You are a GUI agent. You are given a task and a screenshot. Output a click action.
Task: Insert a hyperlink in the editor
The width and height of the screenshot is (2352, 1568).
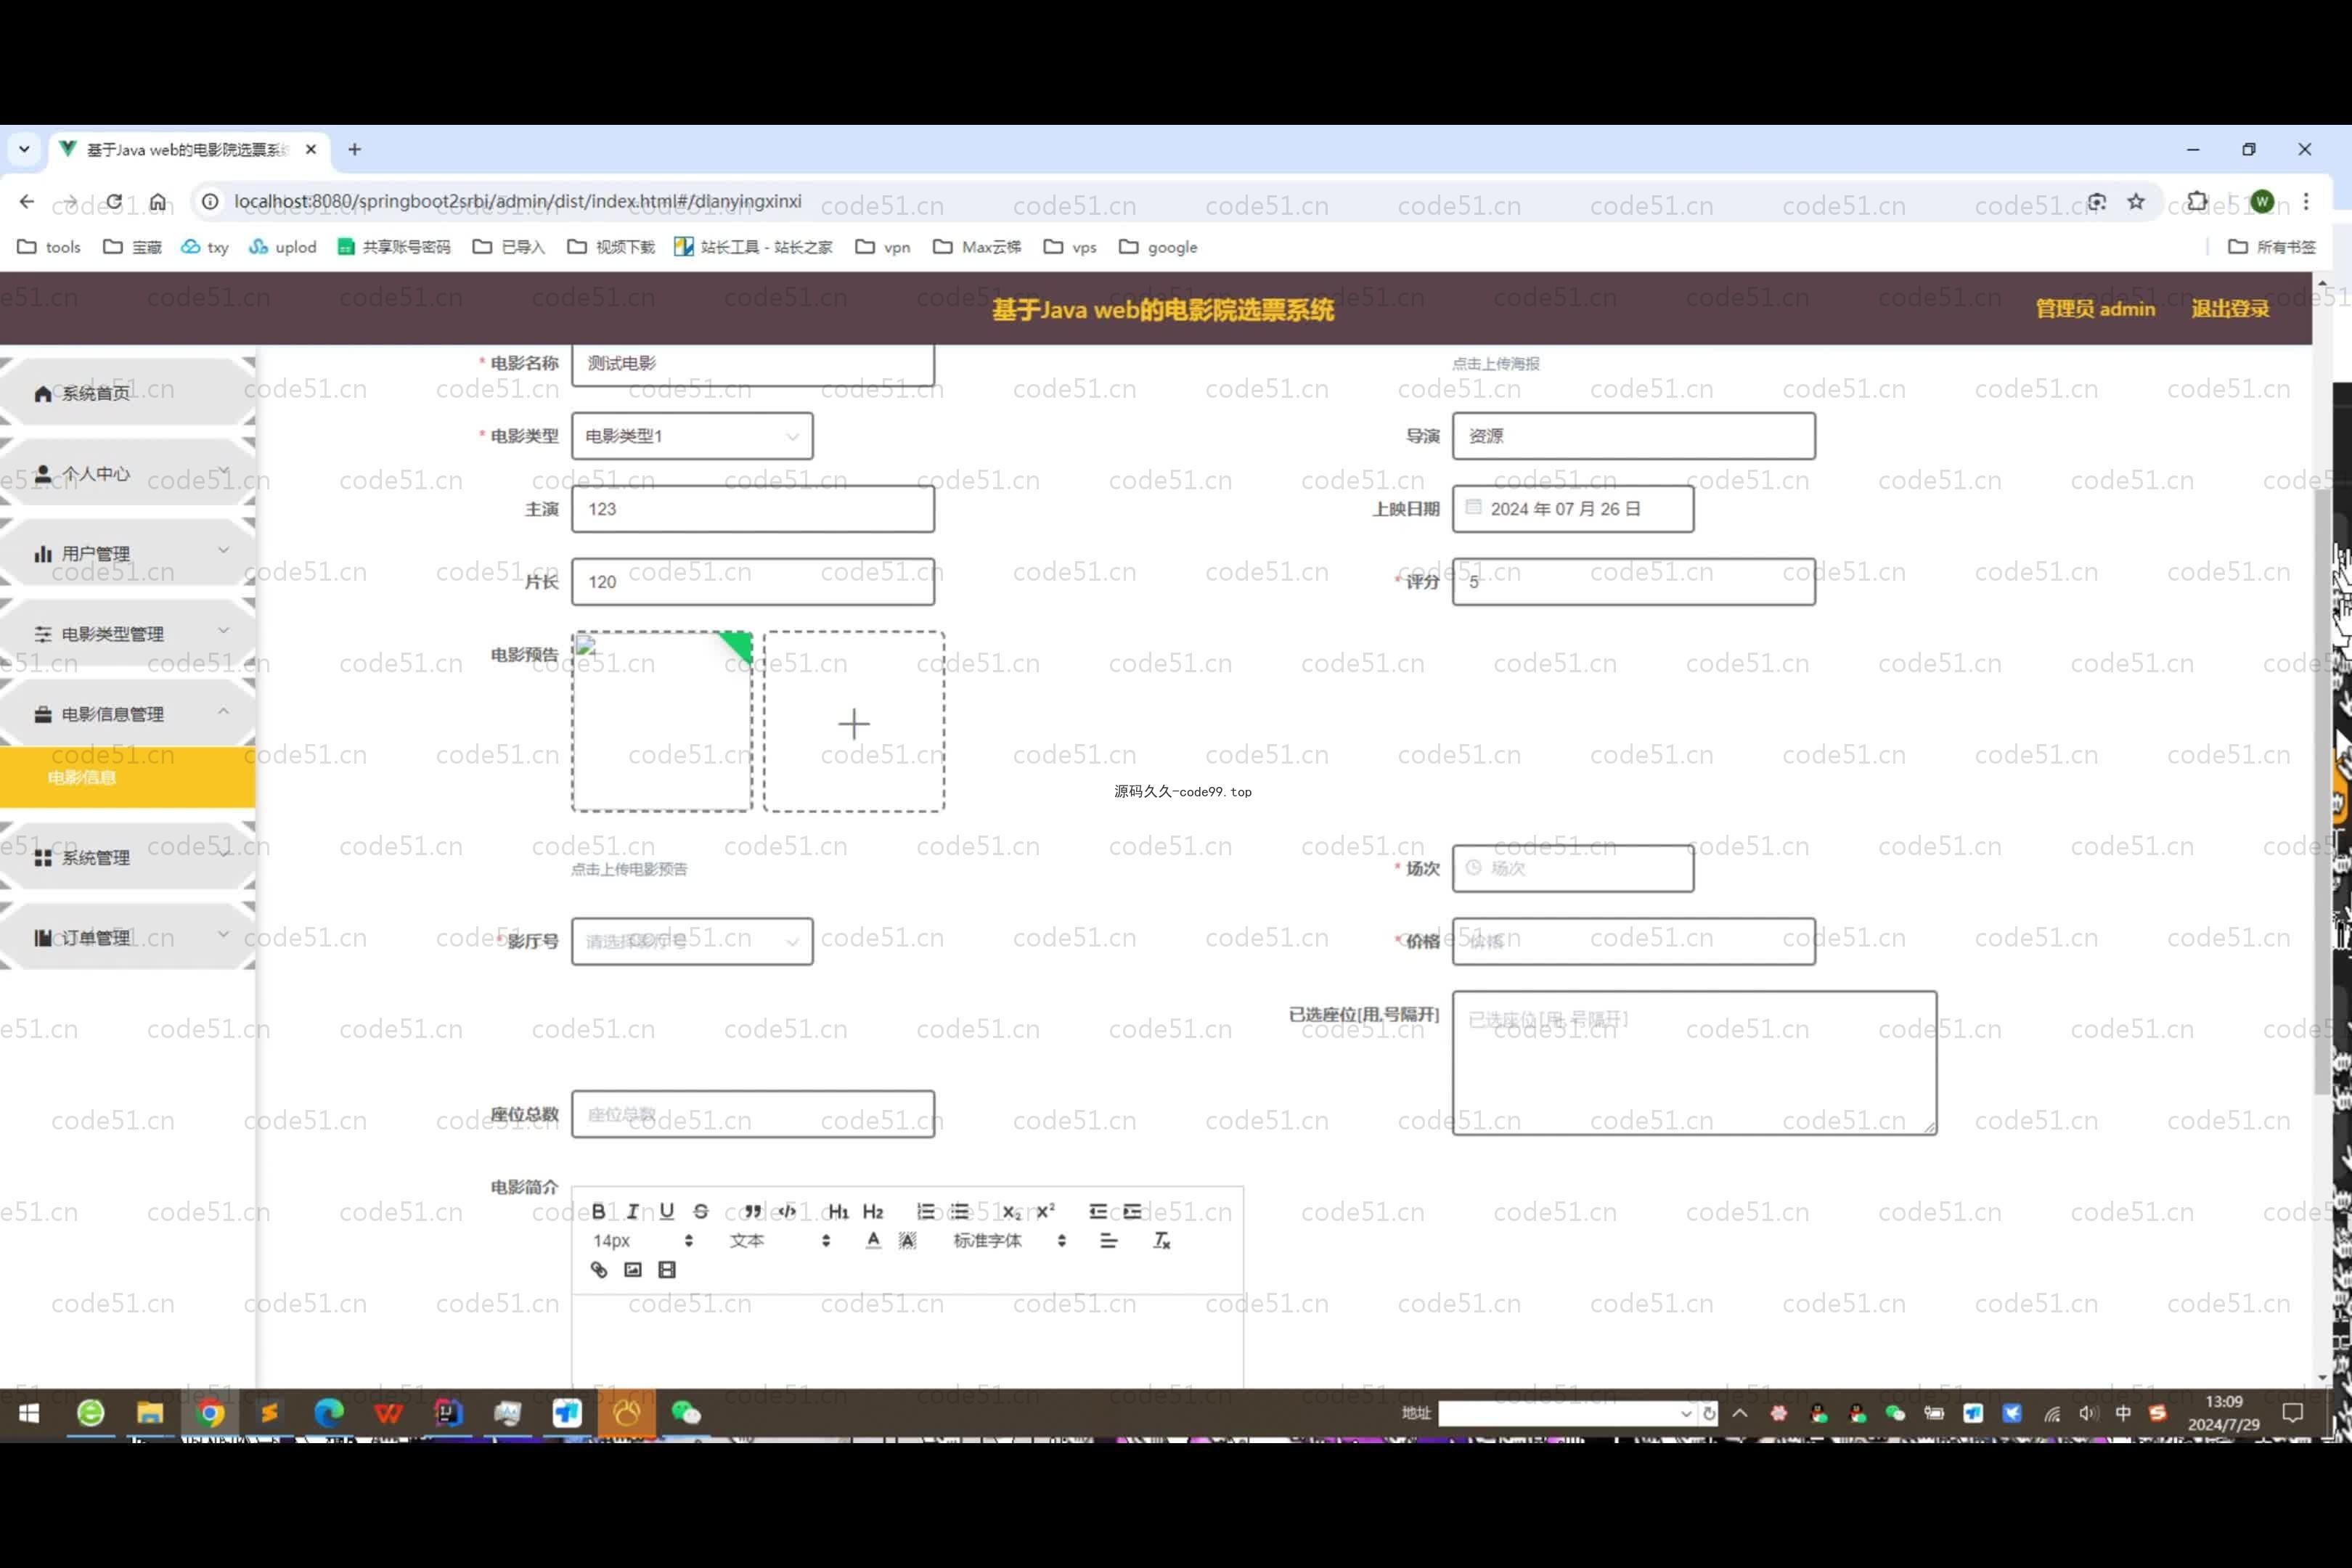tap(598, 1269)
